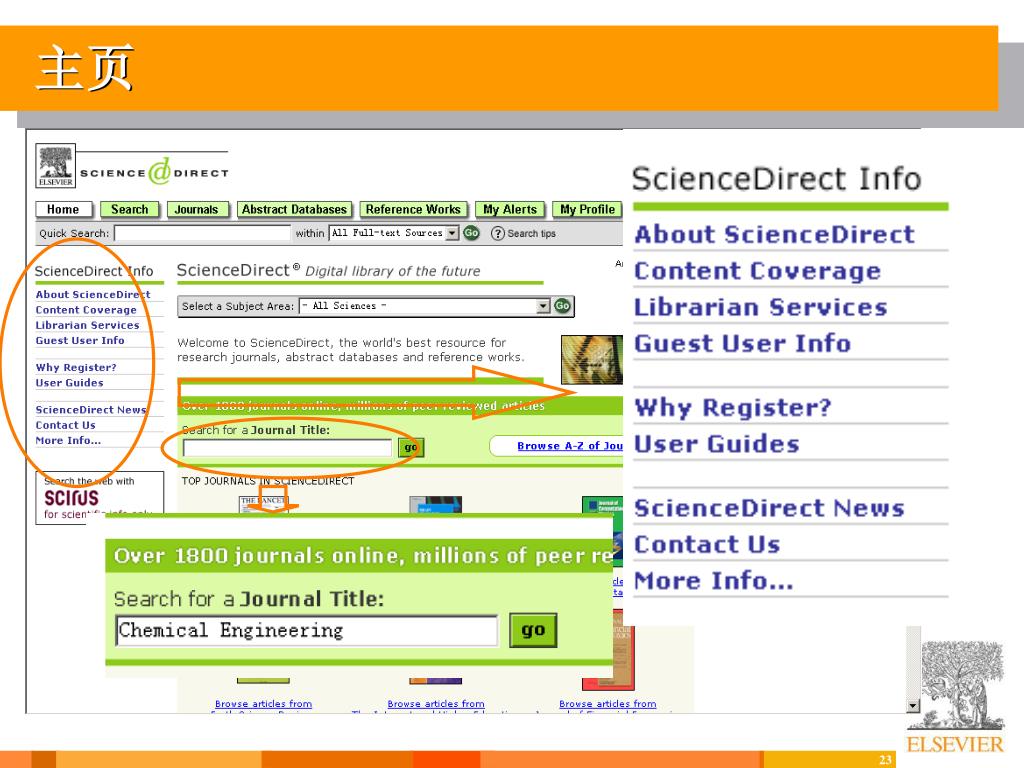This screenshot has height=768, width=1024.
Task: Open My Profile tab
Action: [587, 210]
